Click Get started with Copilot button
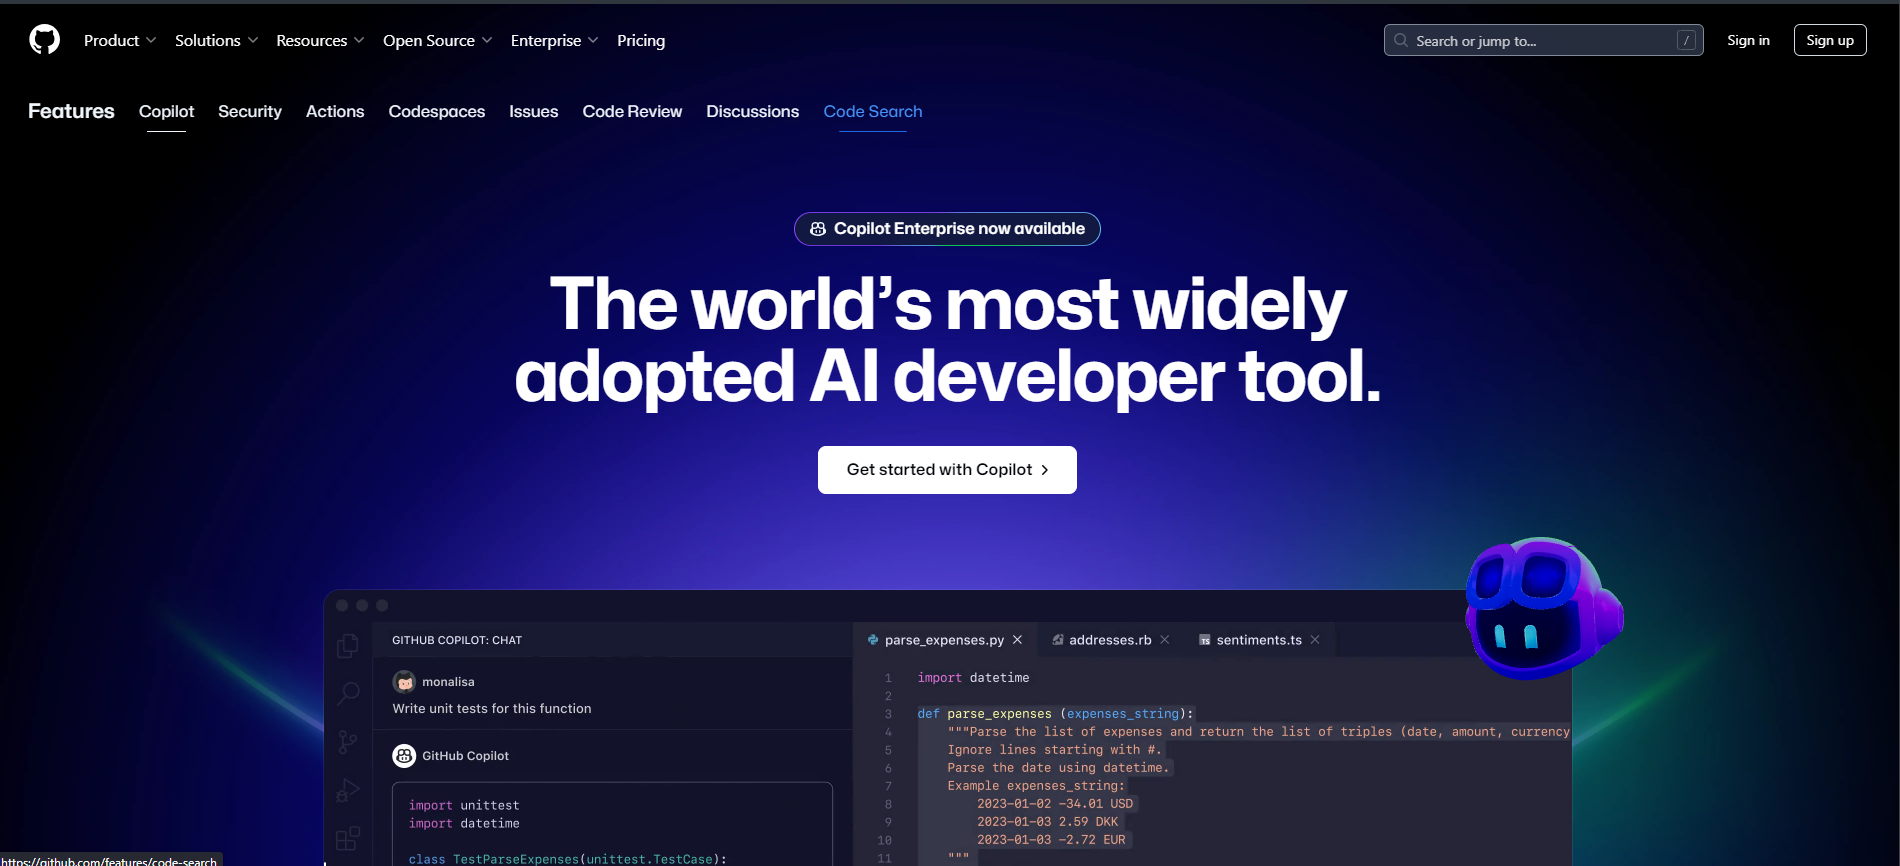The height and width of the screenshot is (866, 1900). click(947, 470)
